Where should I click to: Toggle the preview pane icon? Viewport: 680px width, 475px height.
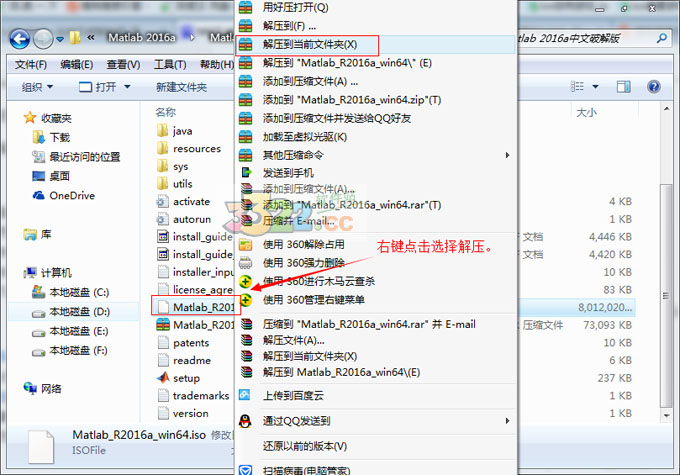[x=624, y=87]
